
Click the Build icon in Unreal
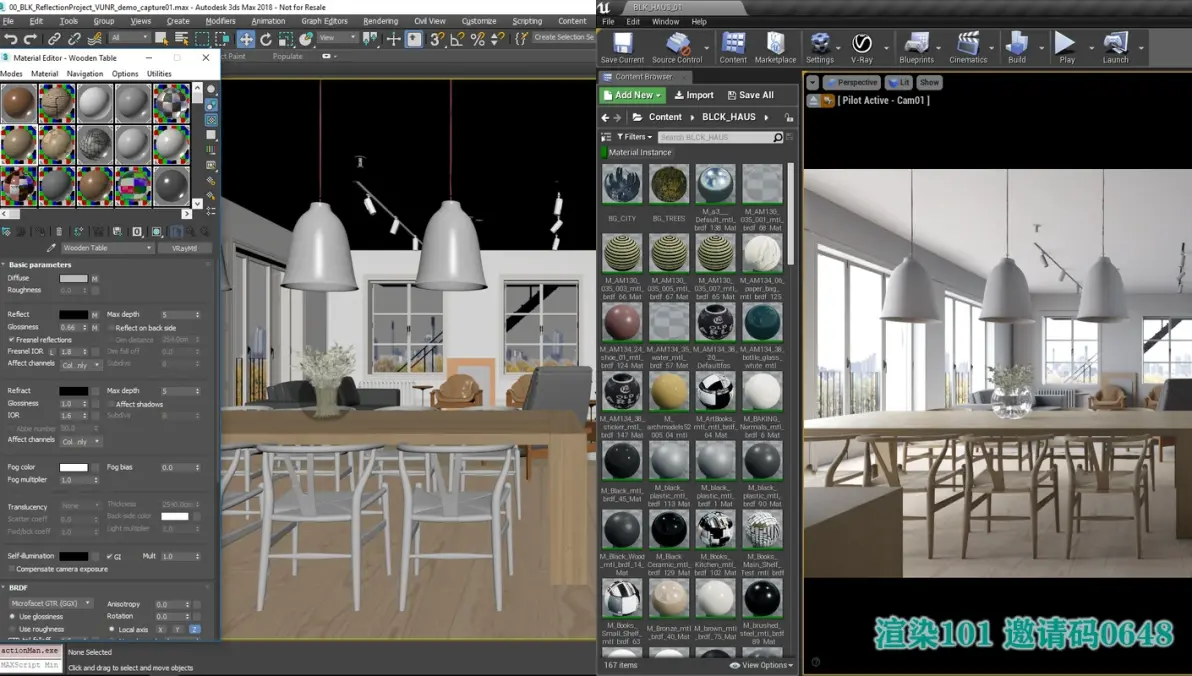pos(1016,47)
